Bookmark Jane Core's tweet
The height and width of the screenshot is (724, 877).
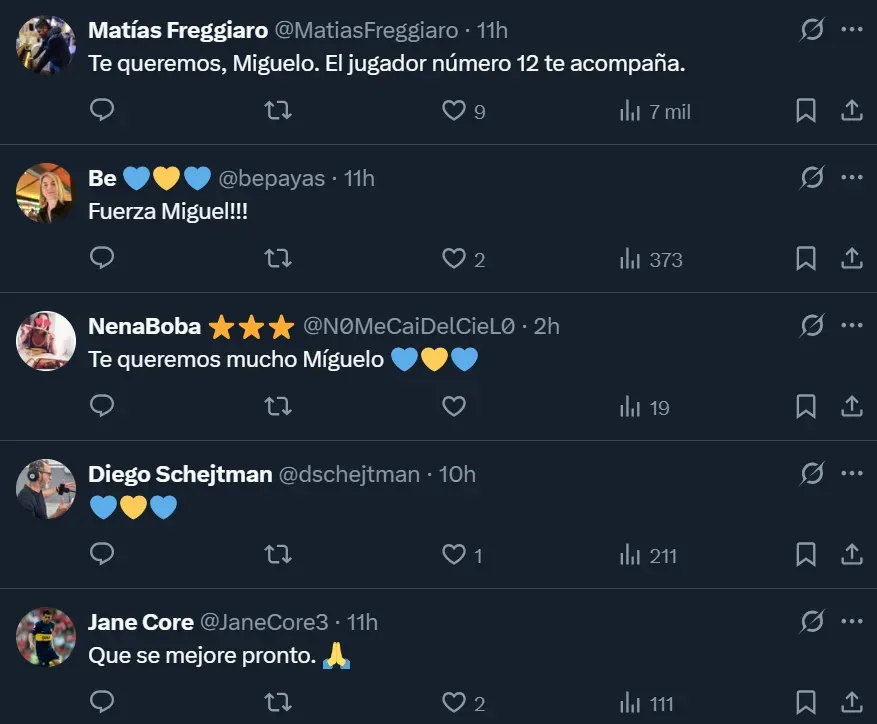[806, 703]
